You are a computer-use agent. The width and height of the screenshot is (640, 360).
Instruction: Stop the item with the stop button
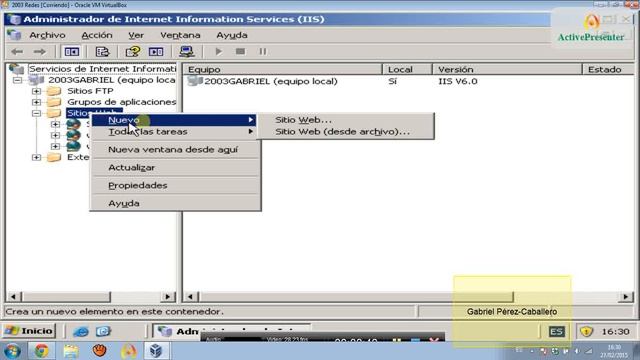(240, 51)
